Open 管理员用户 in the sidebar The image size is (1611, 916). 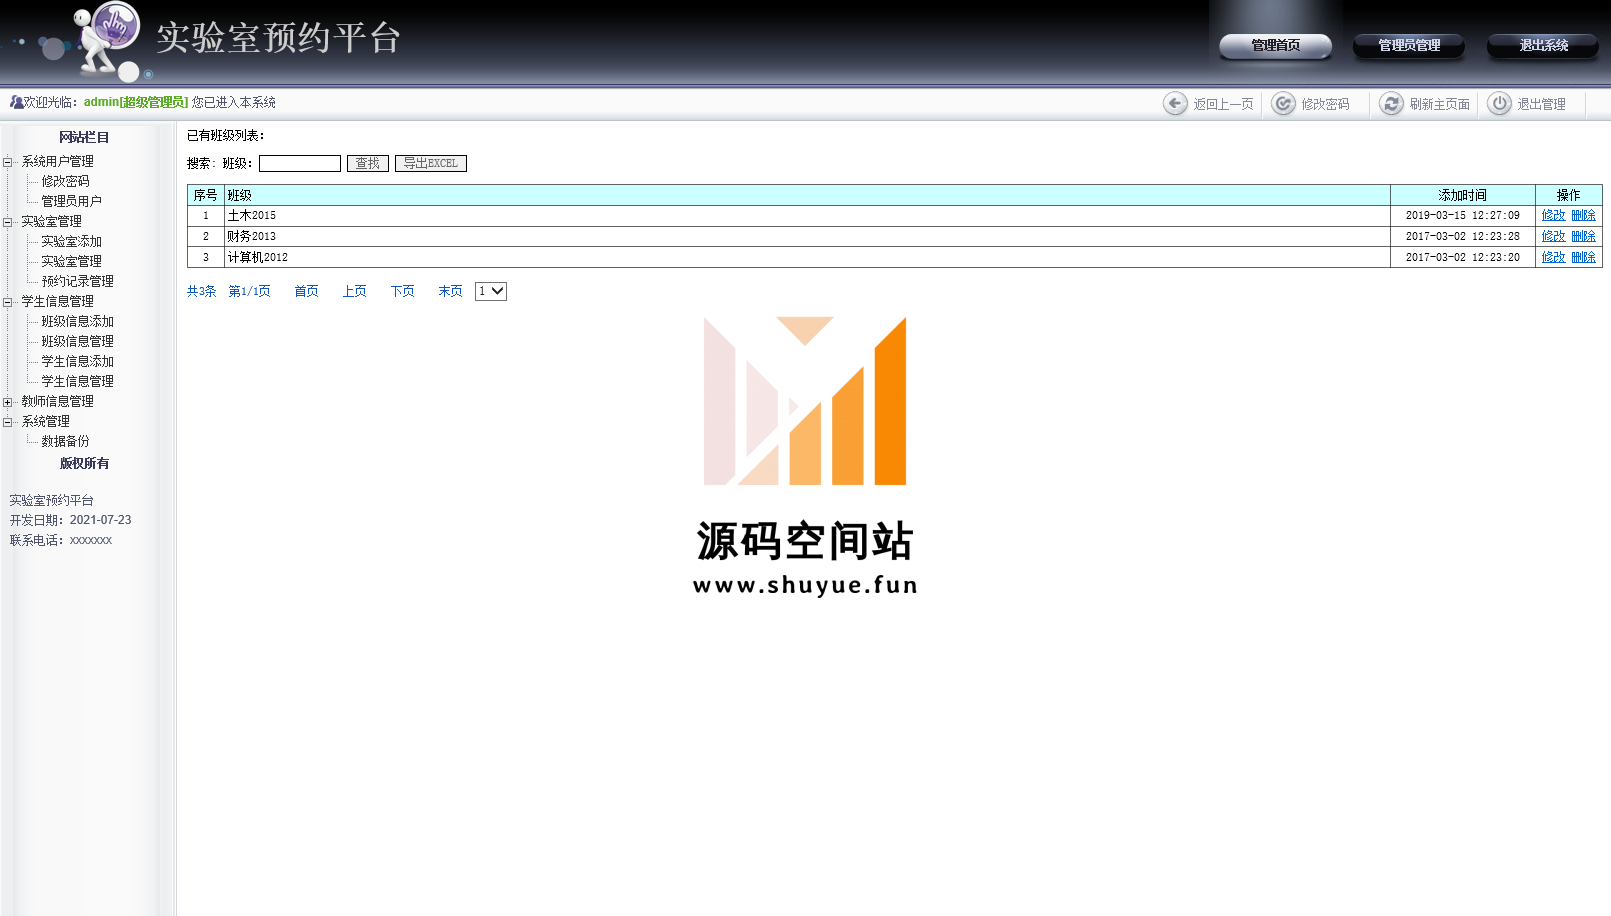[x=71, y=201]
